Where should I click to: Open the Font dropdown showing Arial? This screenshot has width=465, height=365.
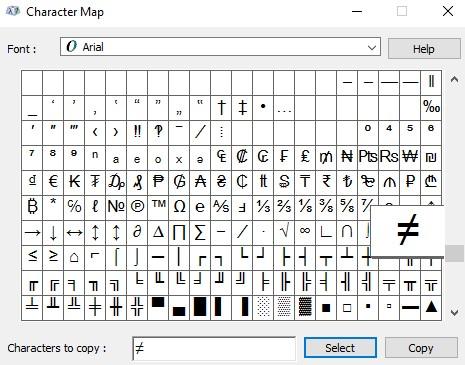coord(220,47)
